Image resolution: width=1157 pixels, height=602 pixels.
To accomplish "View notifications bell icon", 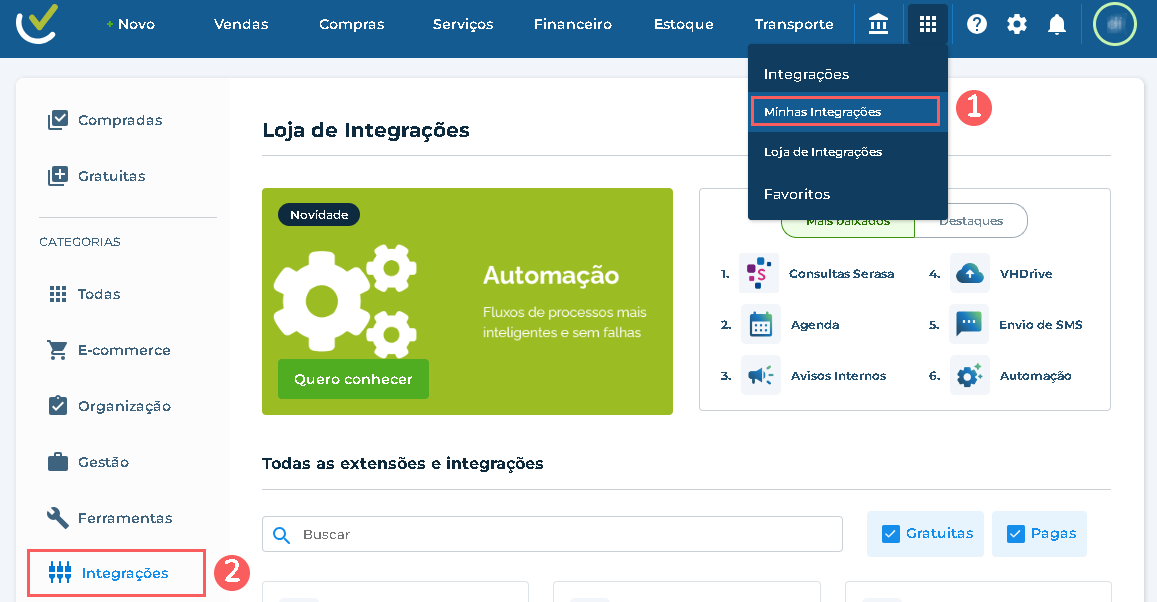I will pos(1056,24).
